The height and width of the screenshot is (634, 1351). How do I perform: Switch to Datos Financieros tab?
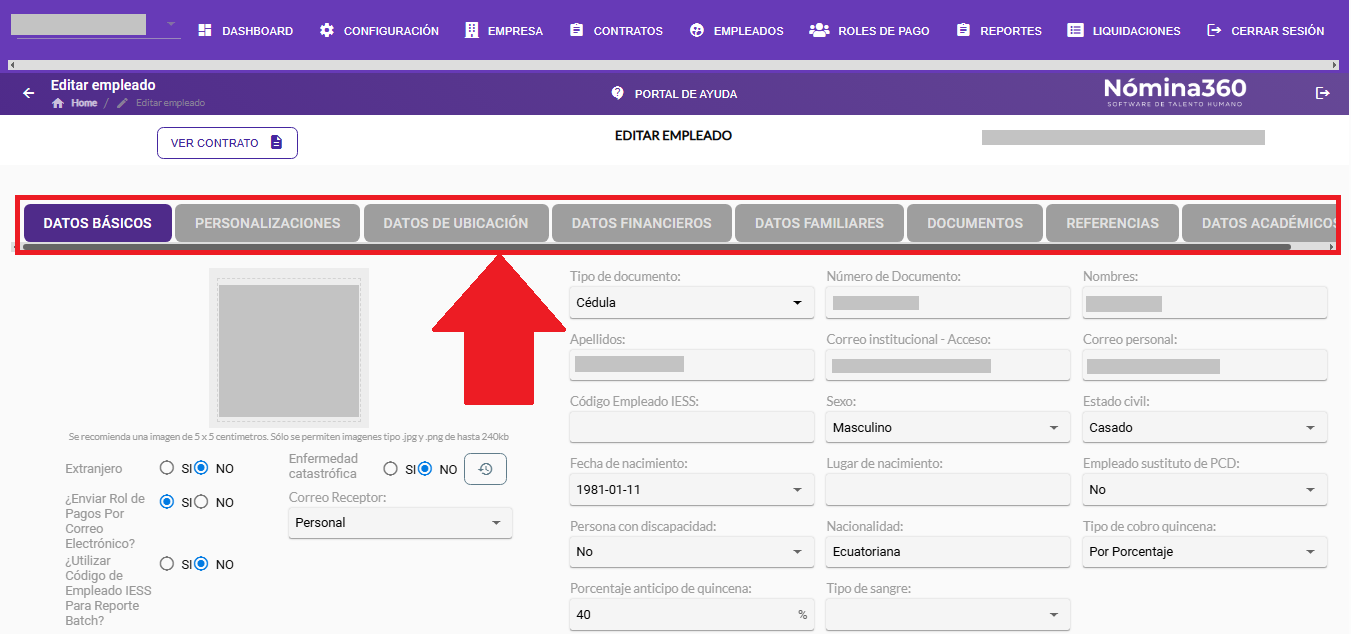[x=642, y=223]
